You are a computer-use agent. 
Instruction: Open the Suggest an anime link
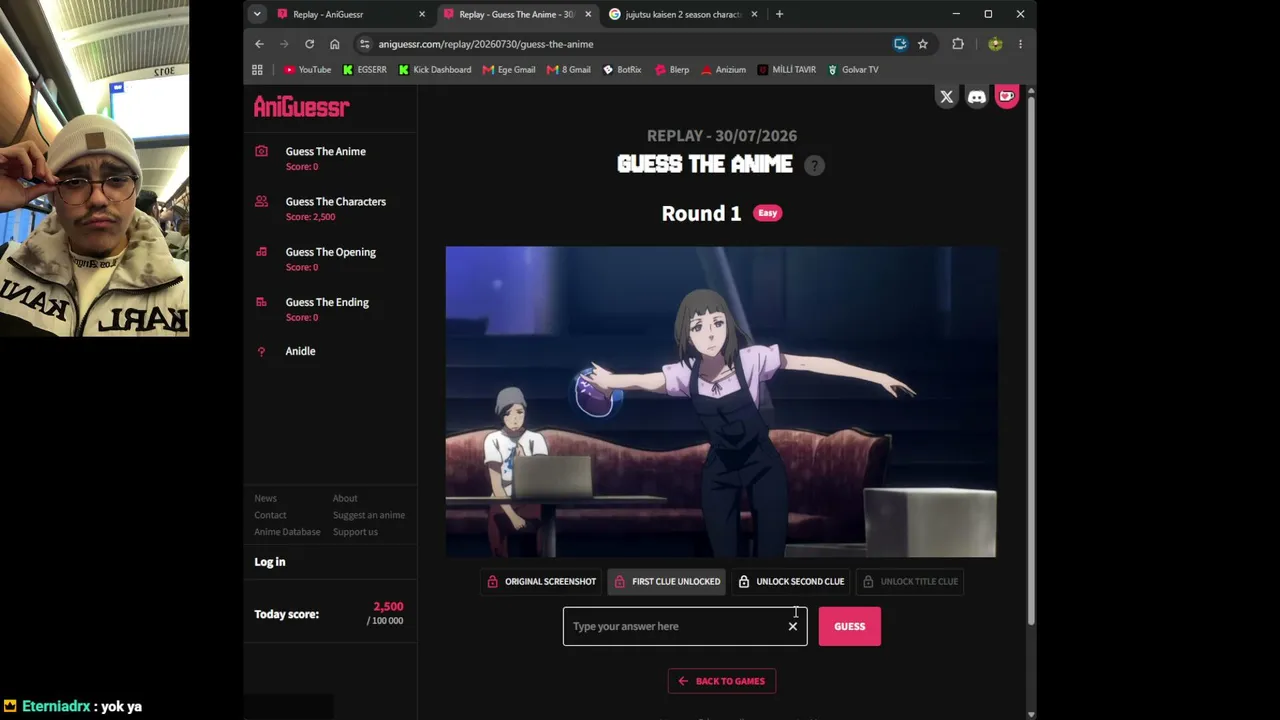369,515
